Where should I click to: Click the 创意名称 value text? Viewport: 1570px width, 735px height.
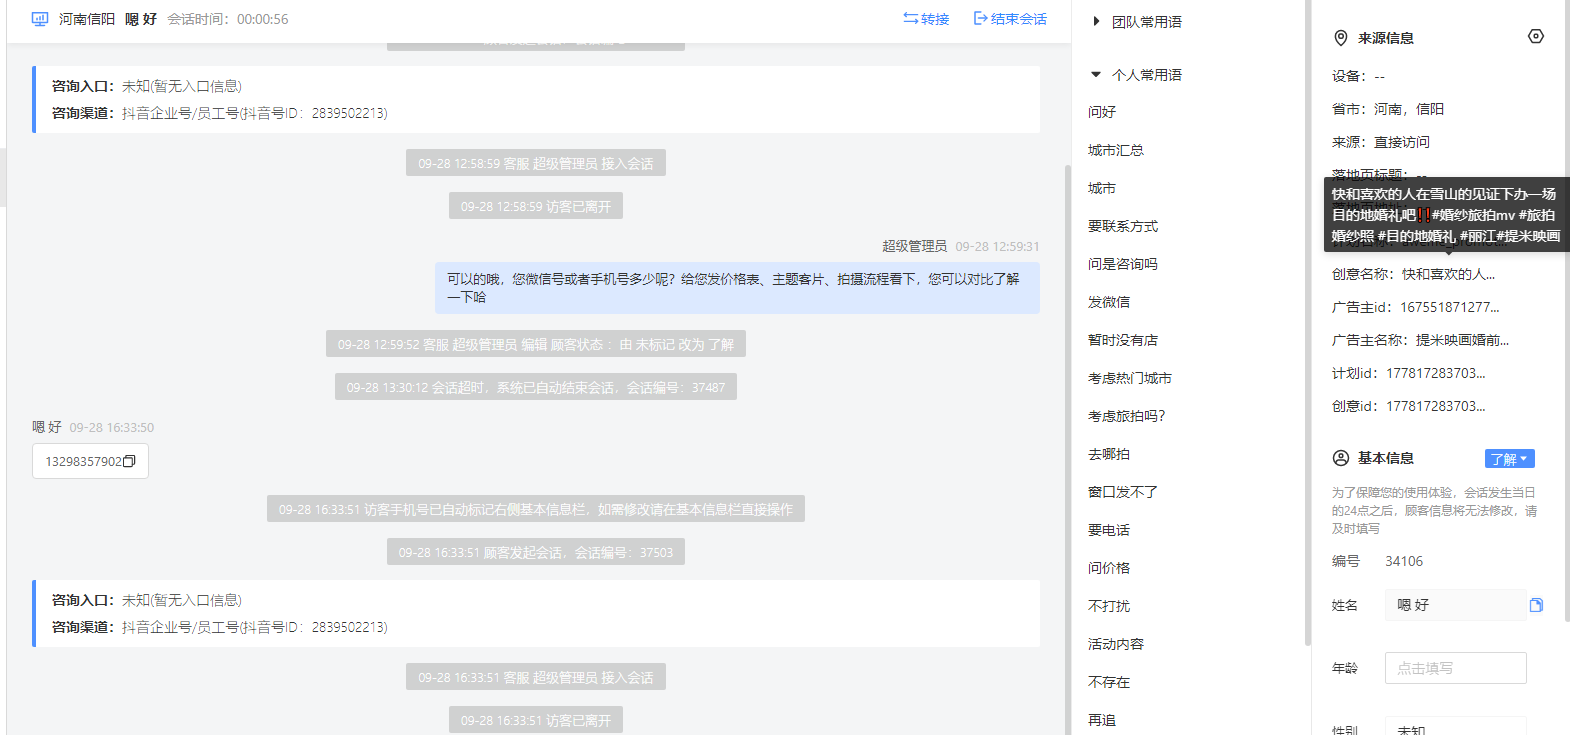pos(1448,274)
